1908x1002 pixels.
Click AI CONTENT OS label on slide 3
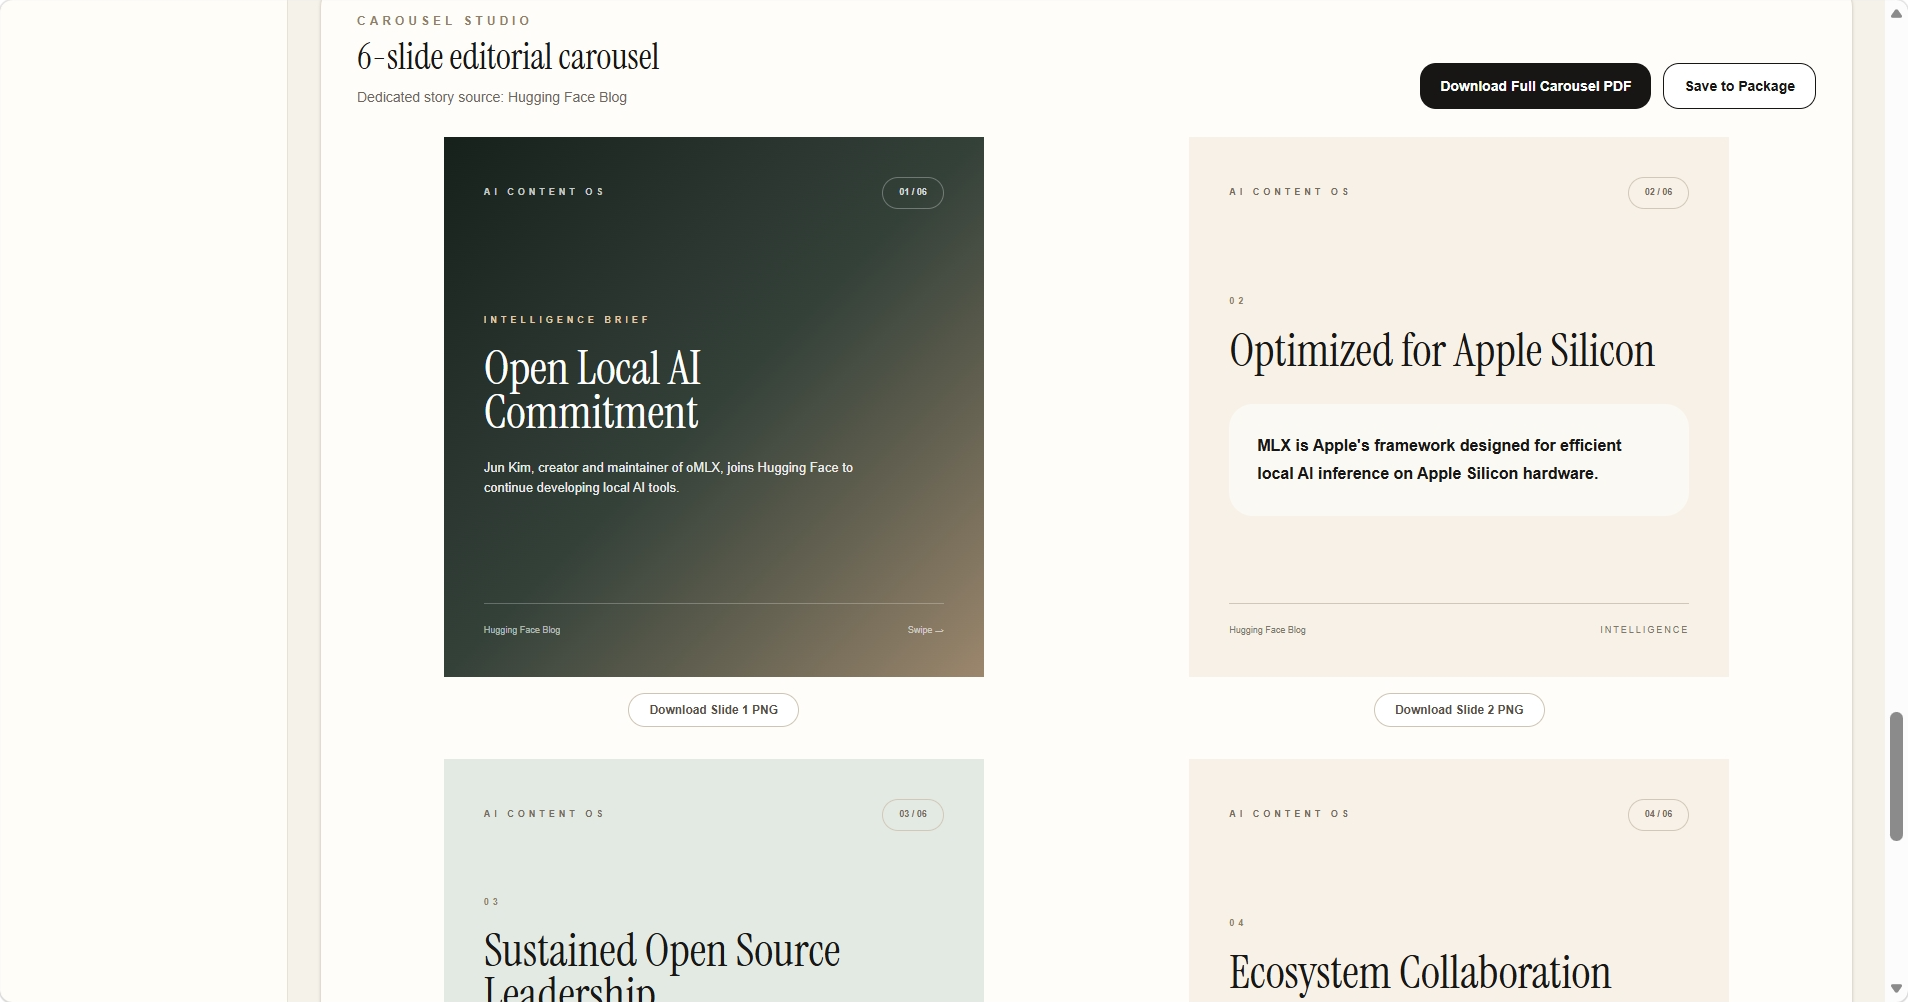click(544, 814)
